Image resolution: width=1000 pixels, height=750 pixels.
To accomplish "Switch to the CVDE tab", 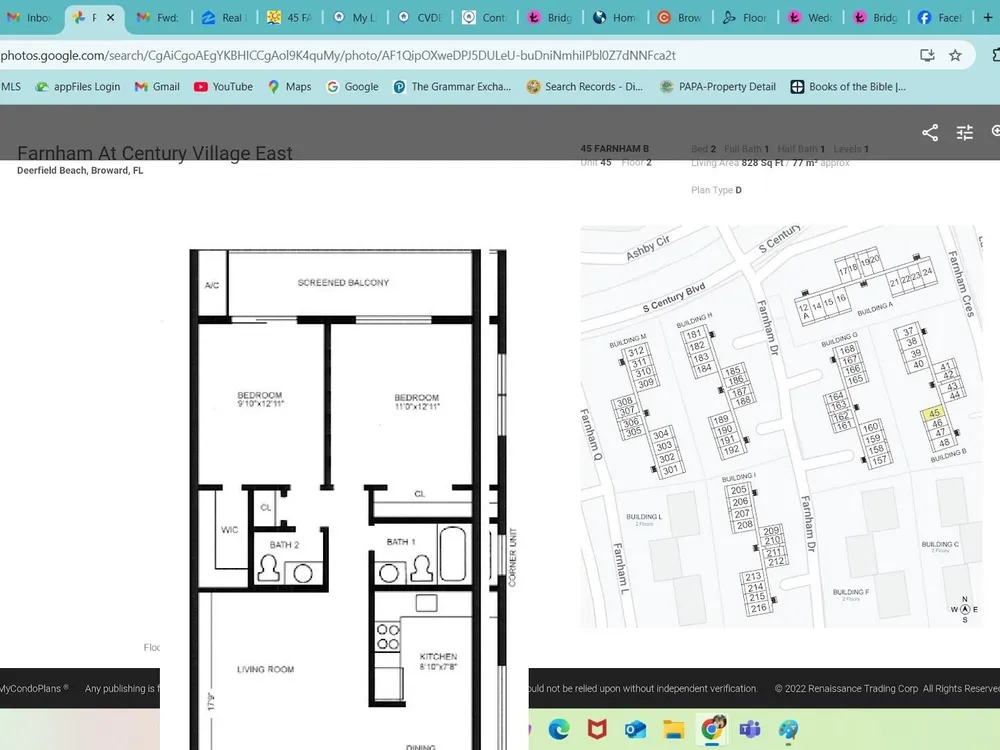I will tap(421, 18).
